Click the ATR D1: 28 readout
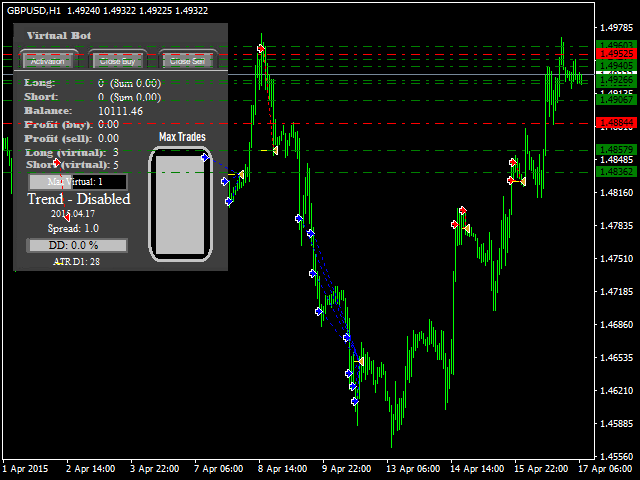Viewport: 640px width, 480px height. click(x=76, y=262)
